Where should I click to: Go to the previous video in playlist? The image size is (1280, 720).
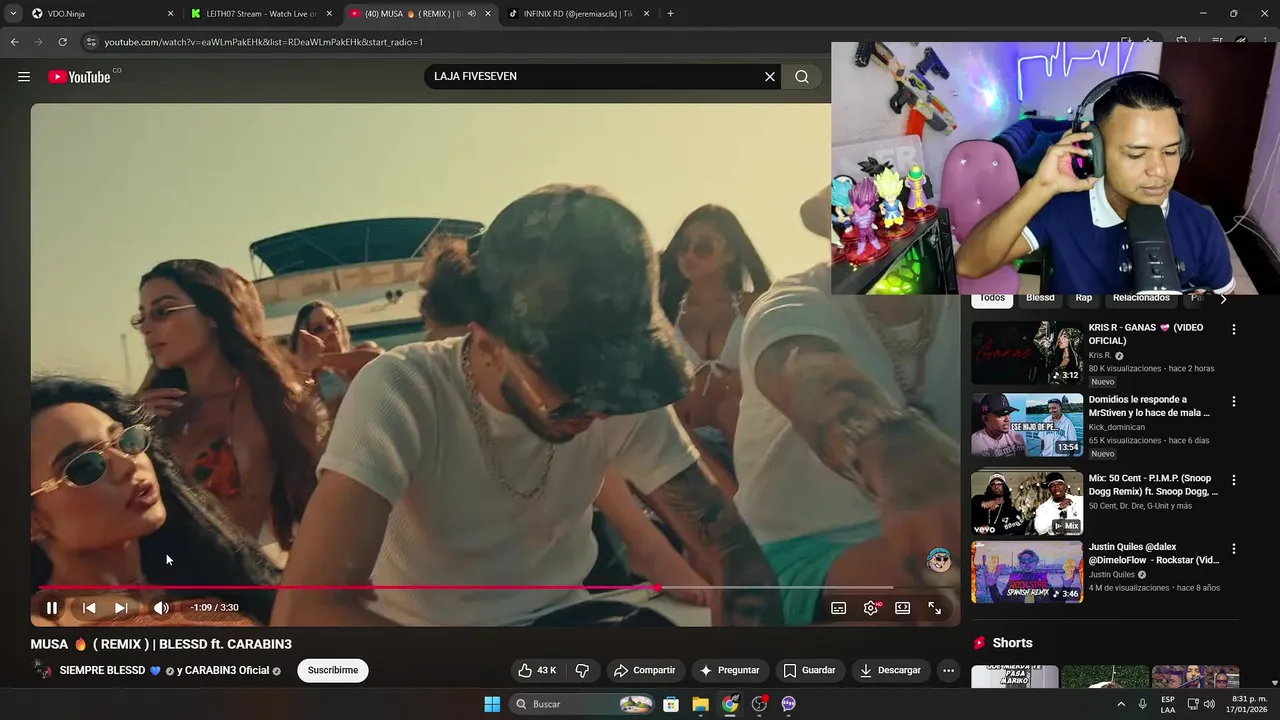click(89, 607)
